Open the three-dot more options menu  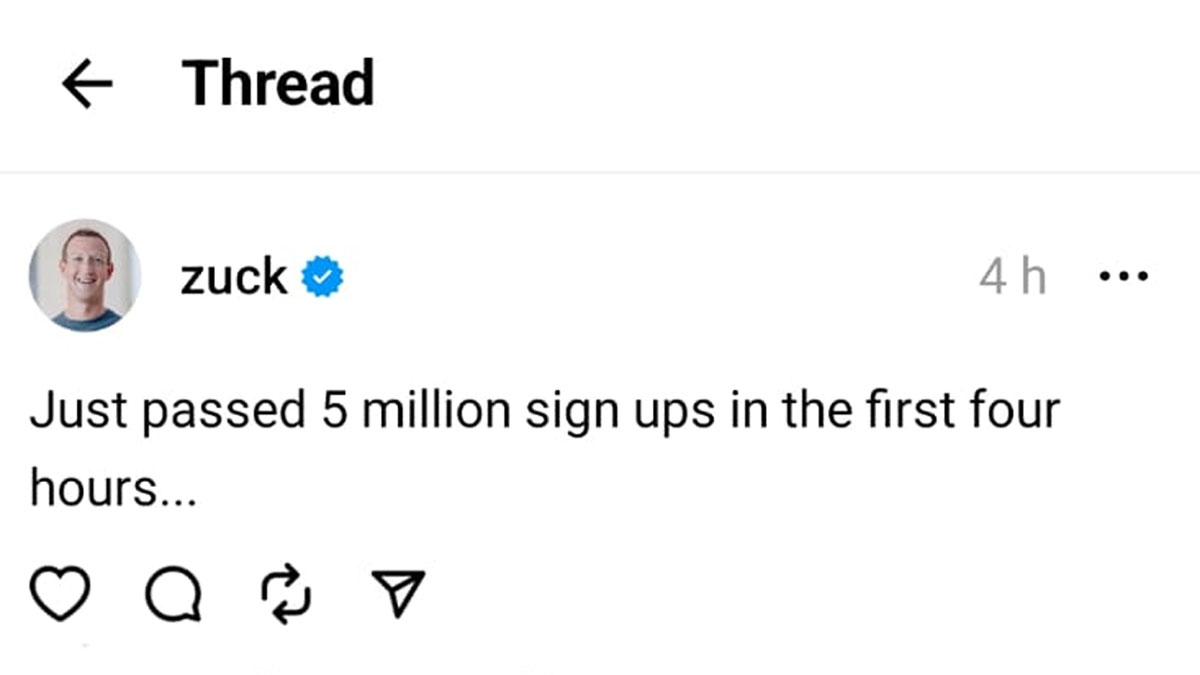pos(1123,276)
